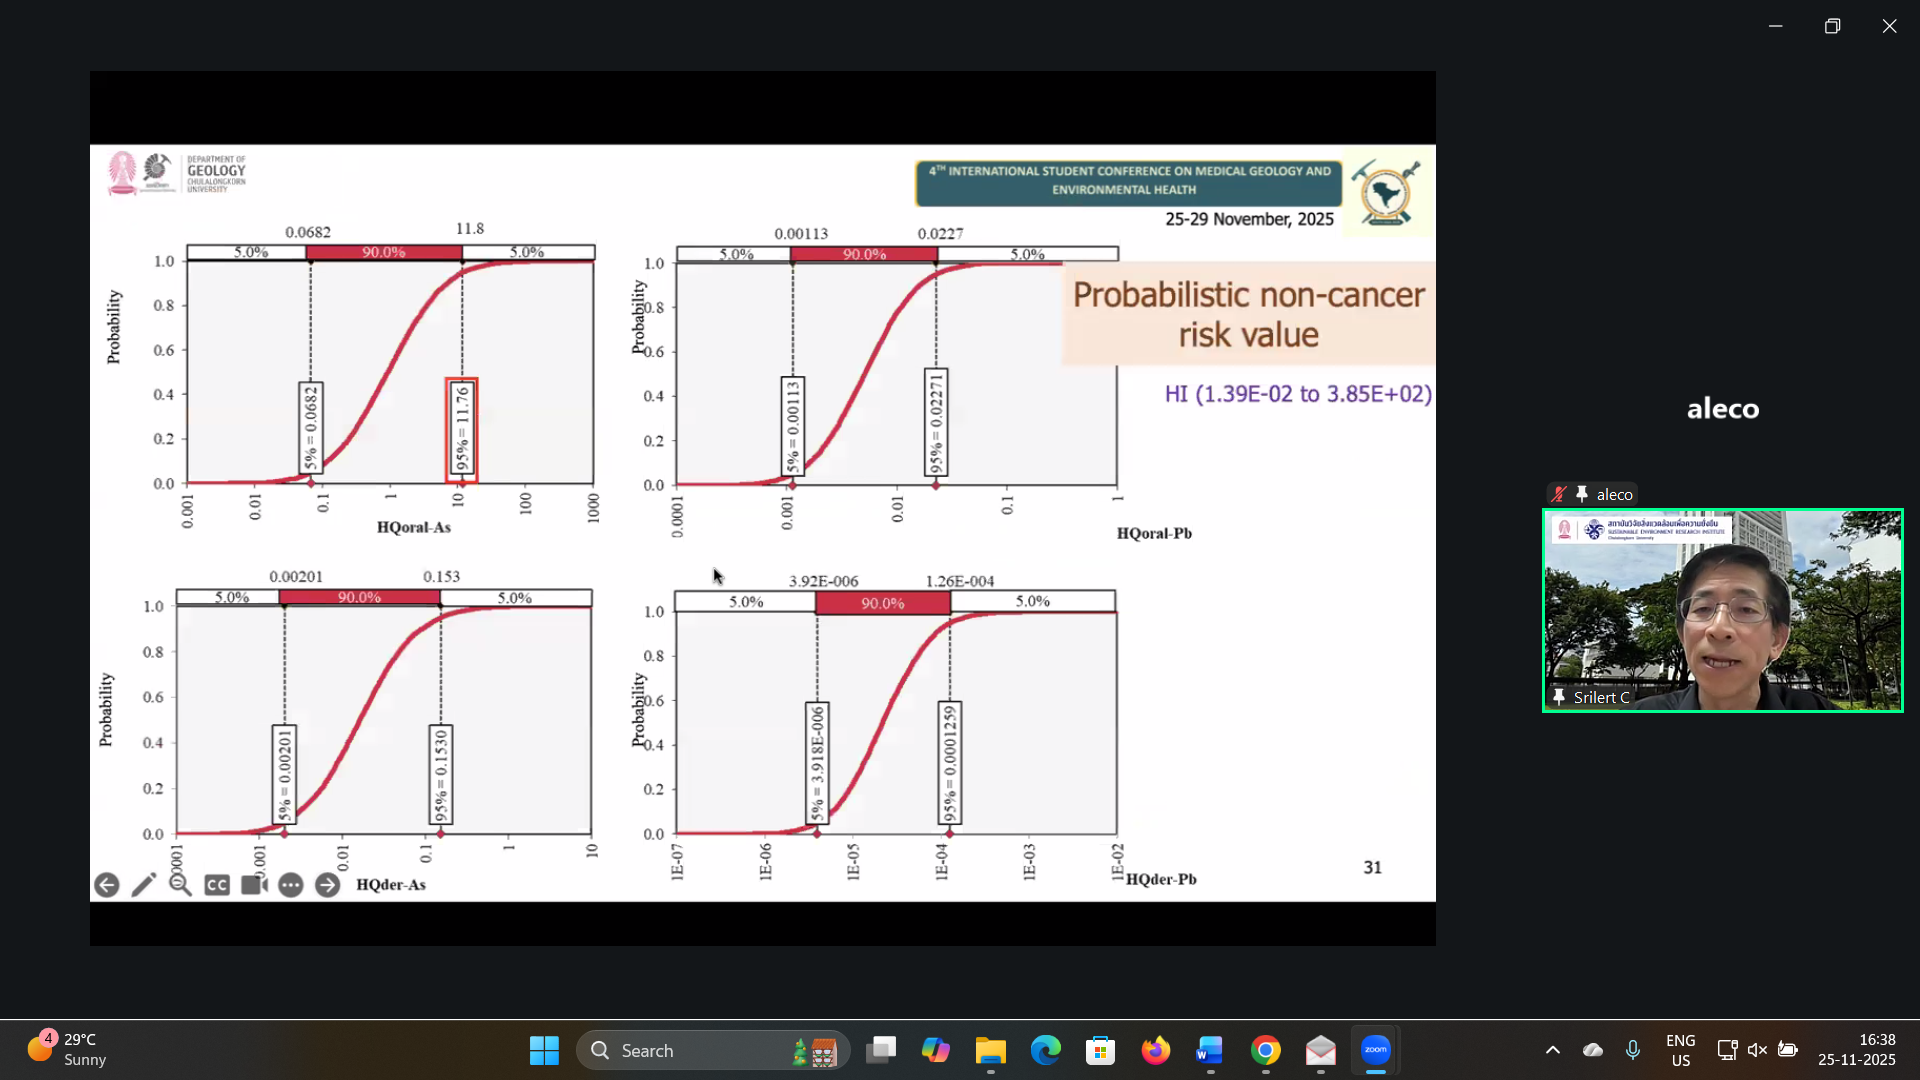Open the camera recording tool in slideshow controls
The image size is (1920, 1080).
click(x=252, y=884)
